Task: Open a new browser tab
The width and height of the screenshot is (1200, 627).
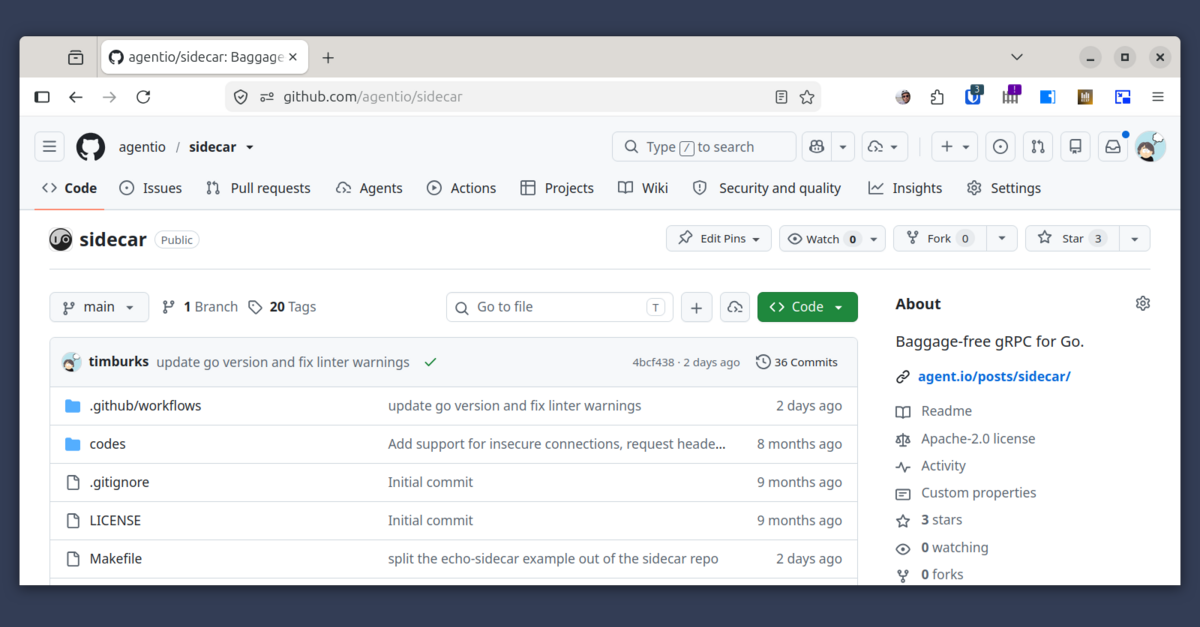Action: click(328, 58)
